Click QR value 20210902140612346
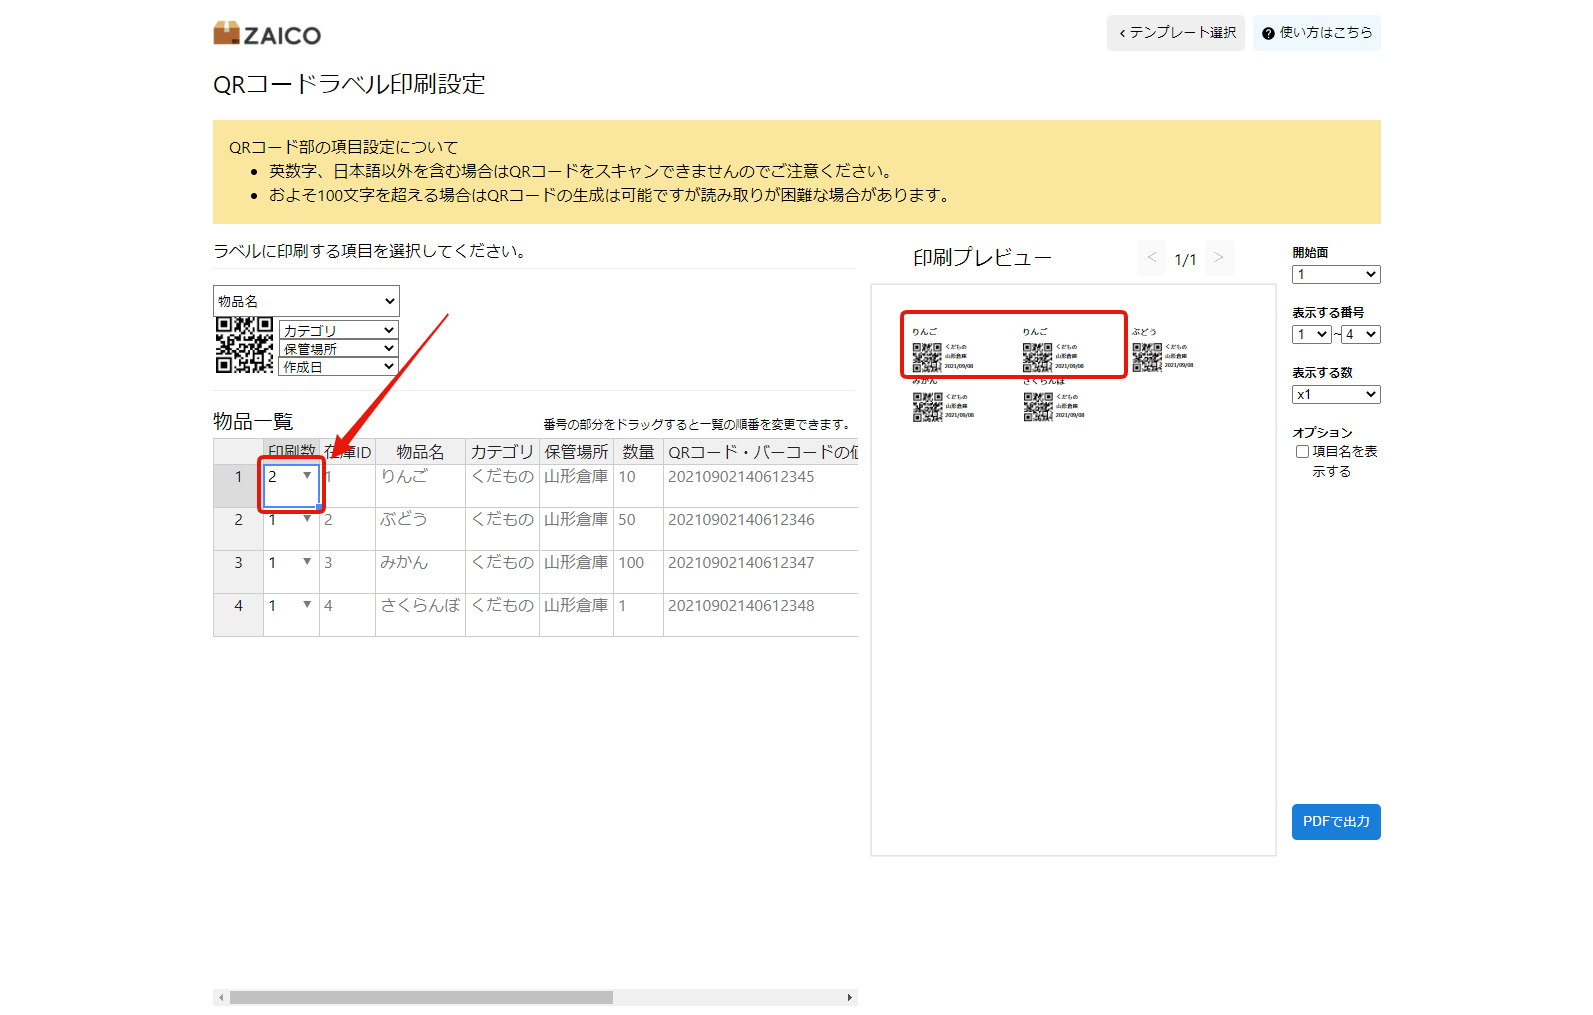Image resolution: width=1593 pixels, height=1015 pixels. click(x=741, y=520)
